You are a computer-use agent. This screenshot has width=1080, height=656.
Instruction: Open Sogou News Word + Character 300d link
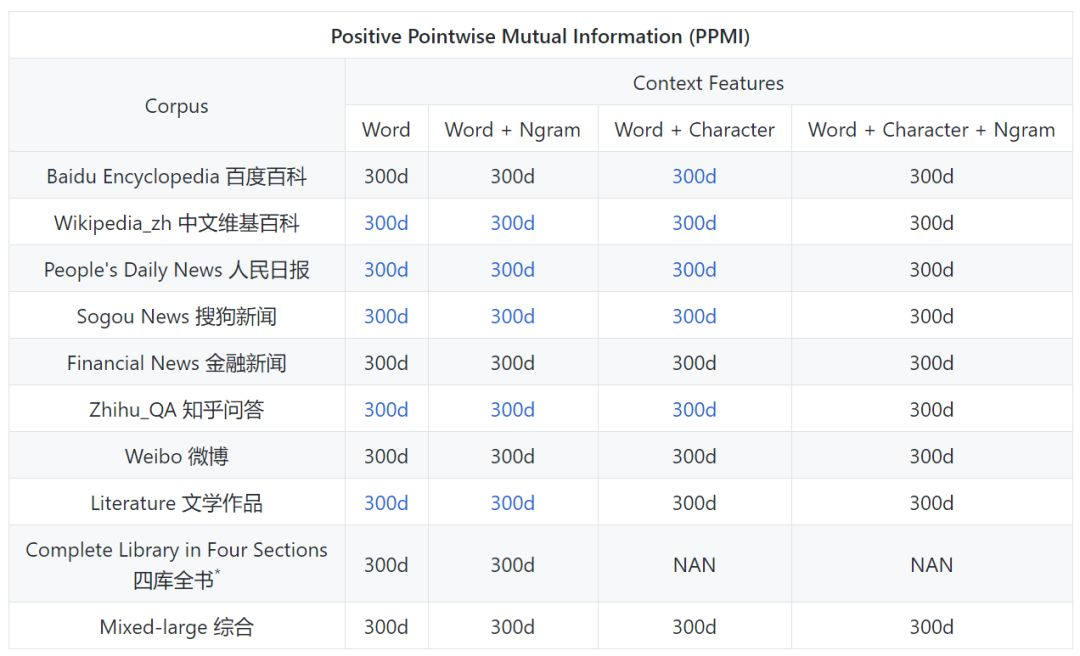[x=694, y=316]
